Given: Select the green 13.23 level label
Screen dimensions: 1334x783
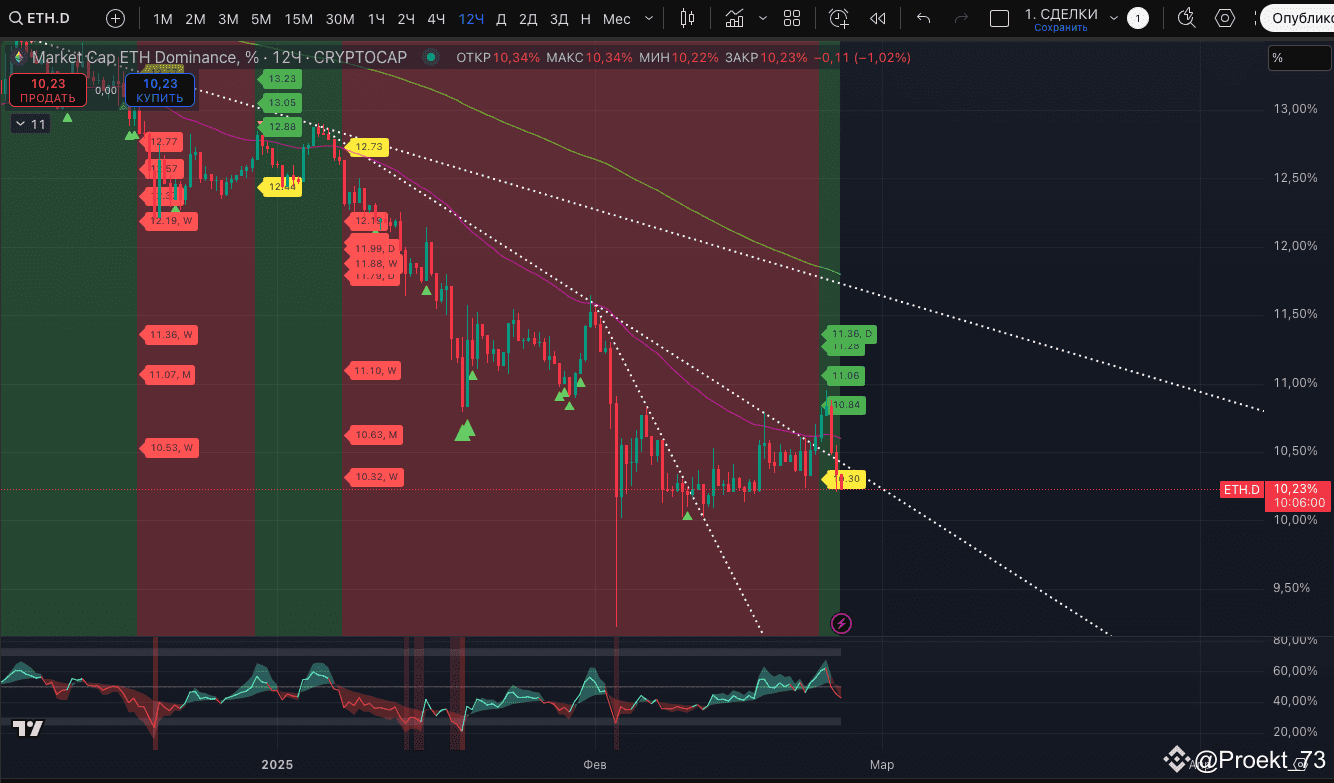Looking at the screenshot, I should click(281, 78).
